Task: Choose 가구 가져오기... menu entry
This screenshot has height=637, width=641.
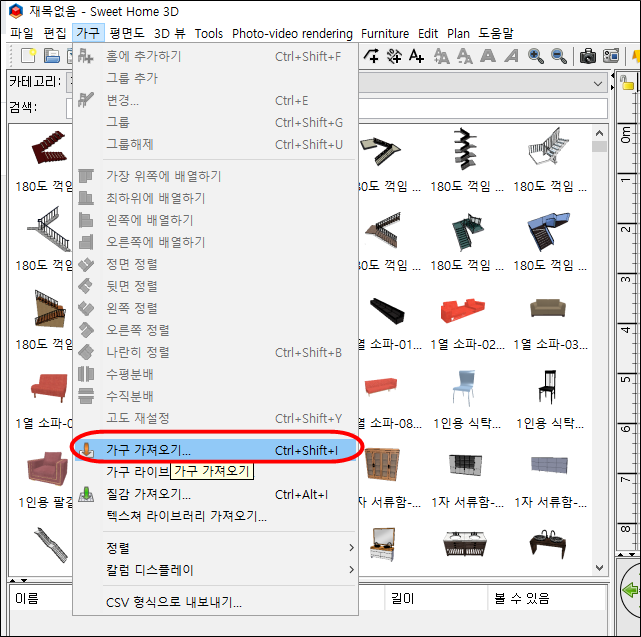Action: point(215,450)
